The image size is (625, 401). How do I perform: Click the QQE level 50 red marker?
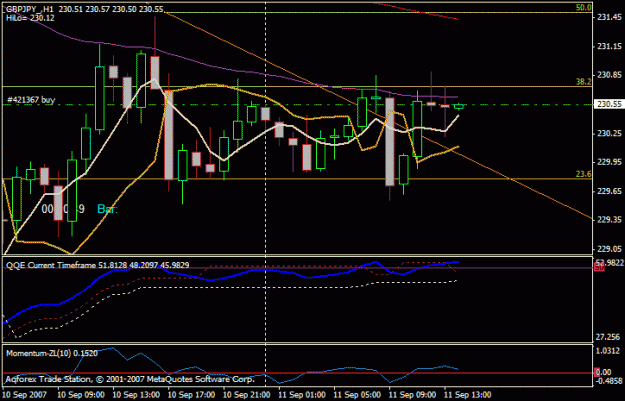599,267
